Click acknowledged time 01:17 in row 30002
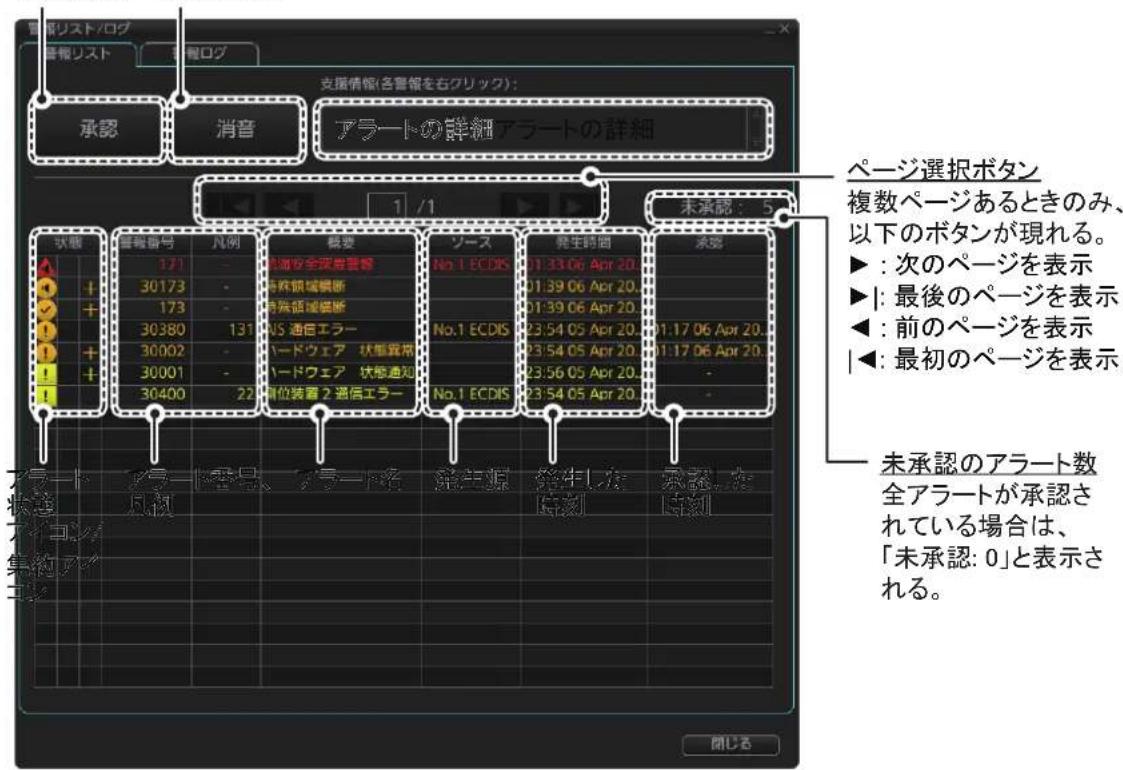The image size is (1123, 770). 710,350
